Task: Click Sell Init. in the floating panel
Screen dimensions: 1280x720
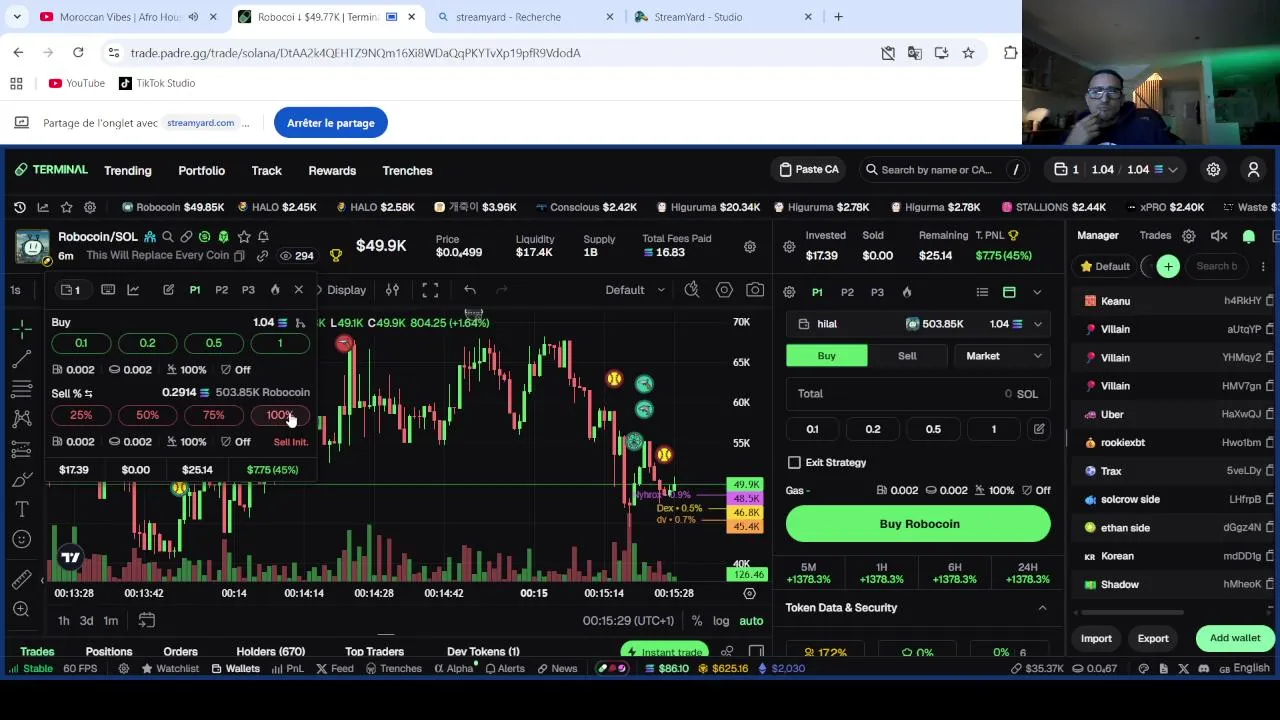Action: tap(290, 442)
